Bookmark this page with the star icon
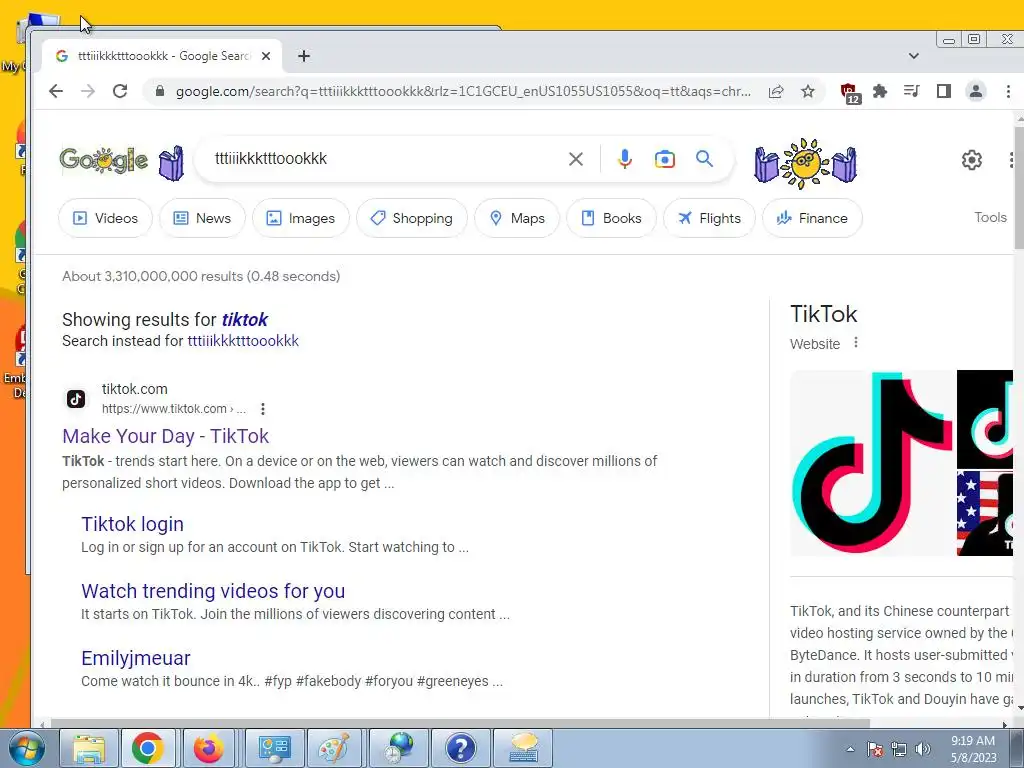 pyautogui.click(x=808, y=91)
